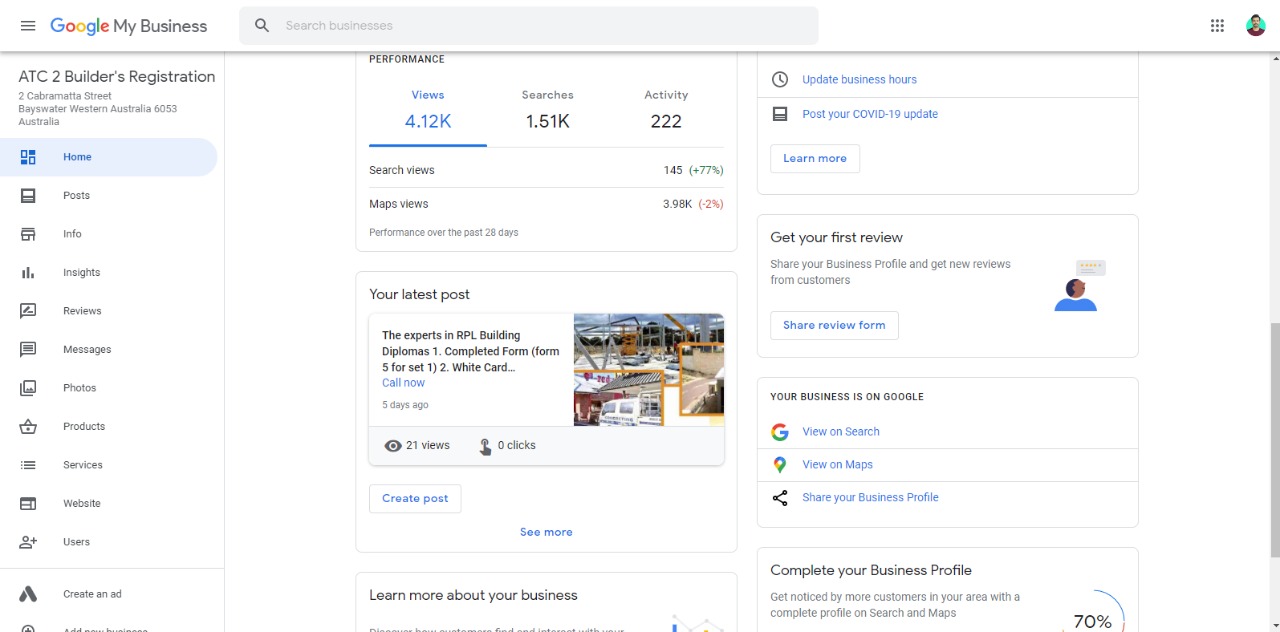Switch to the Activity performance tab

click(666, 109)
